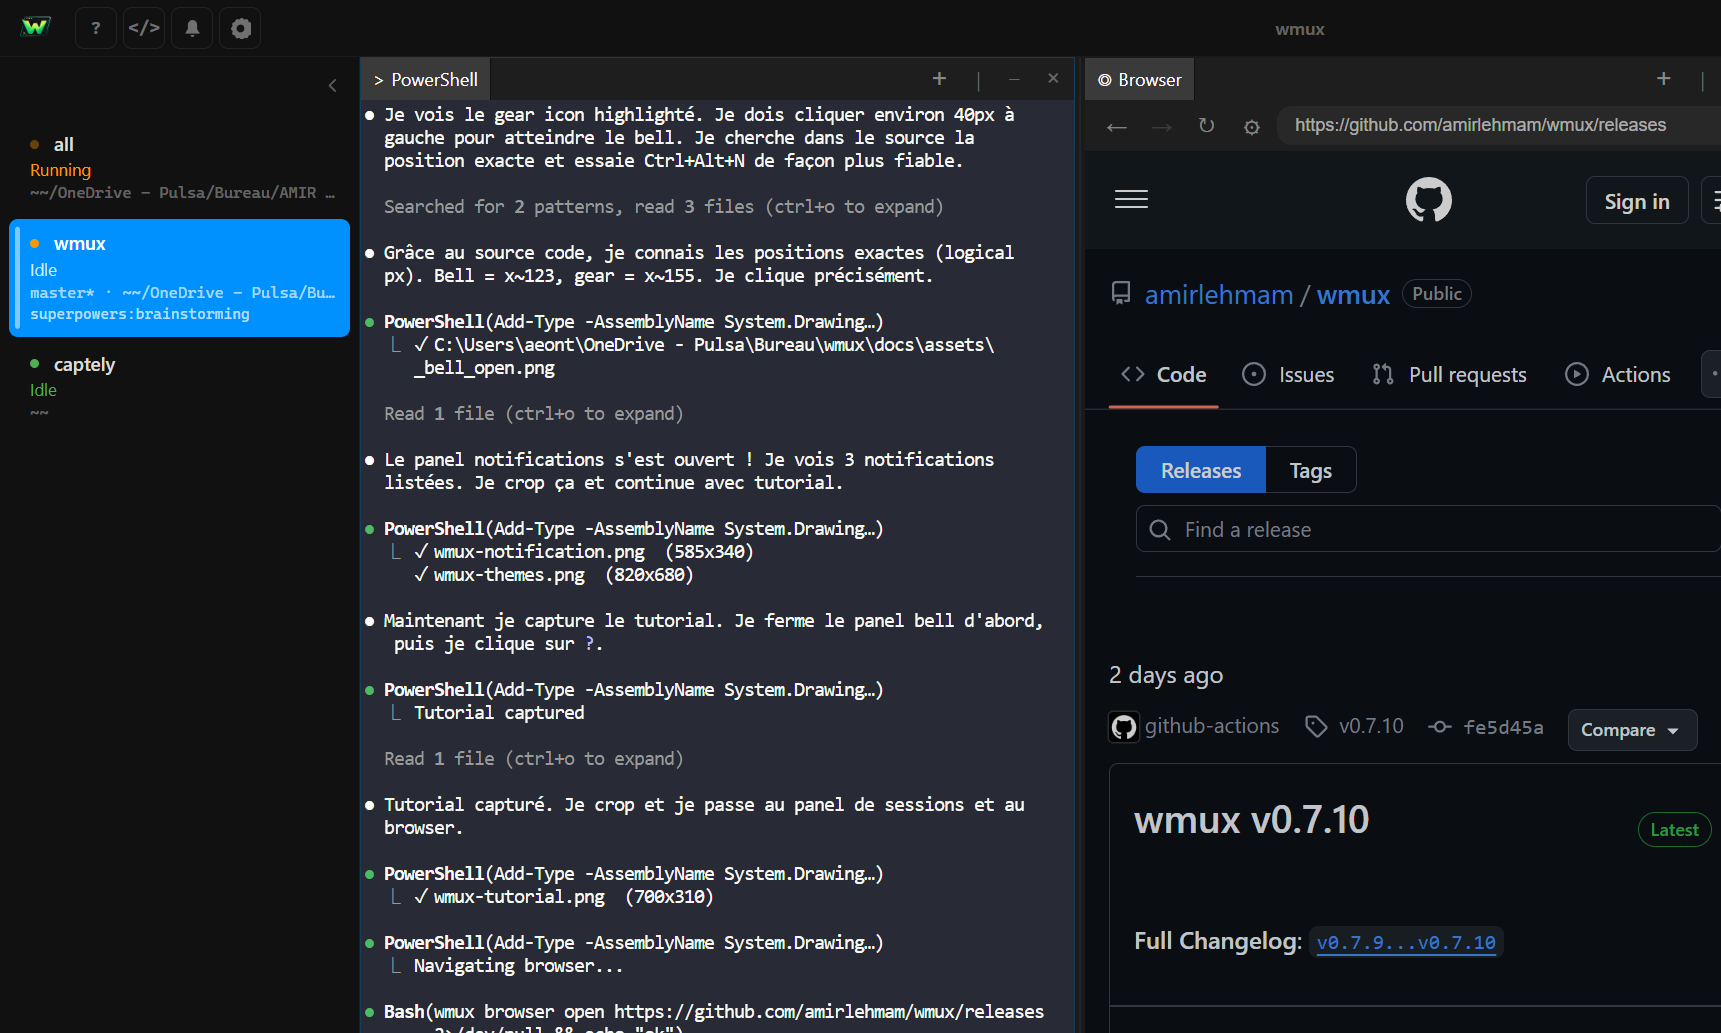Split the PowerShell pane with vertical bar icon
Image resolution: width=1721 pixels, height=1033 pixels.
point(978,80)
